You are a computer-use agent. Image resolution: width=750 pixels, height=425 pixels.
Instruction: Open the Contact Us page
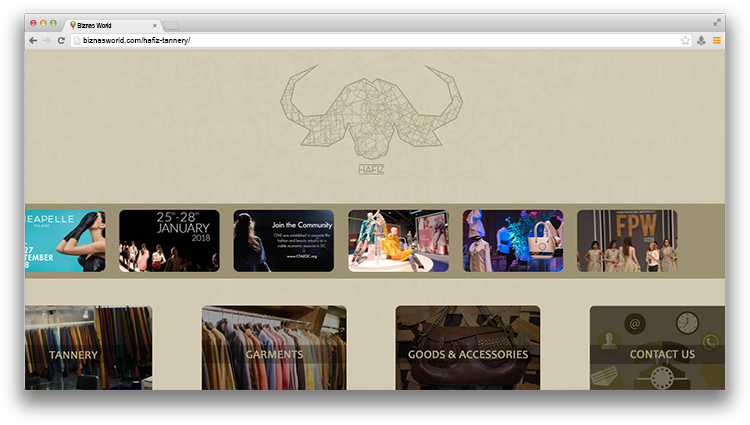(661, 354)
